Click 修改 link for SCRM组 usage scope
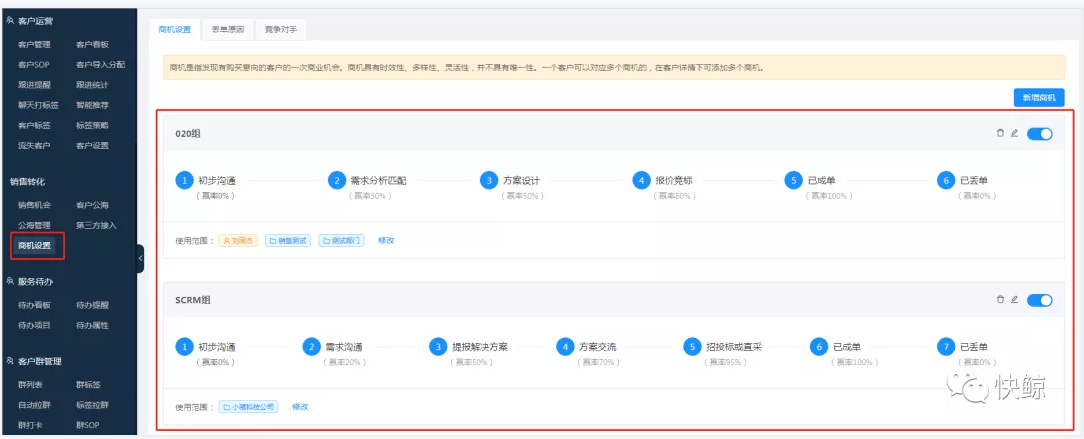Image resolution: width=1084 pixels, height=439 pixels. tap(300, 407)
